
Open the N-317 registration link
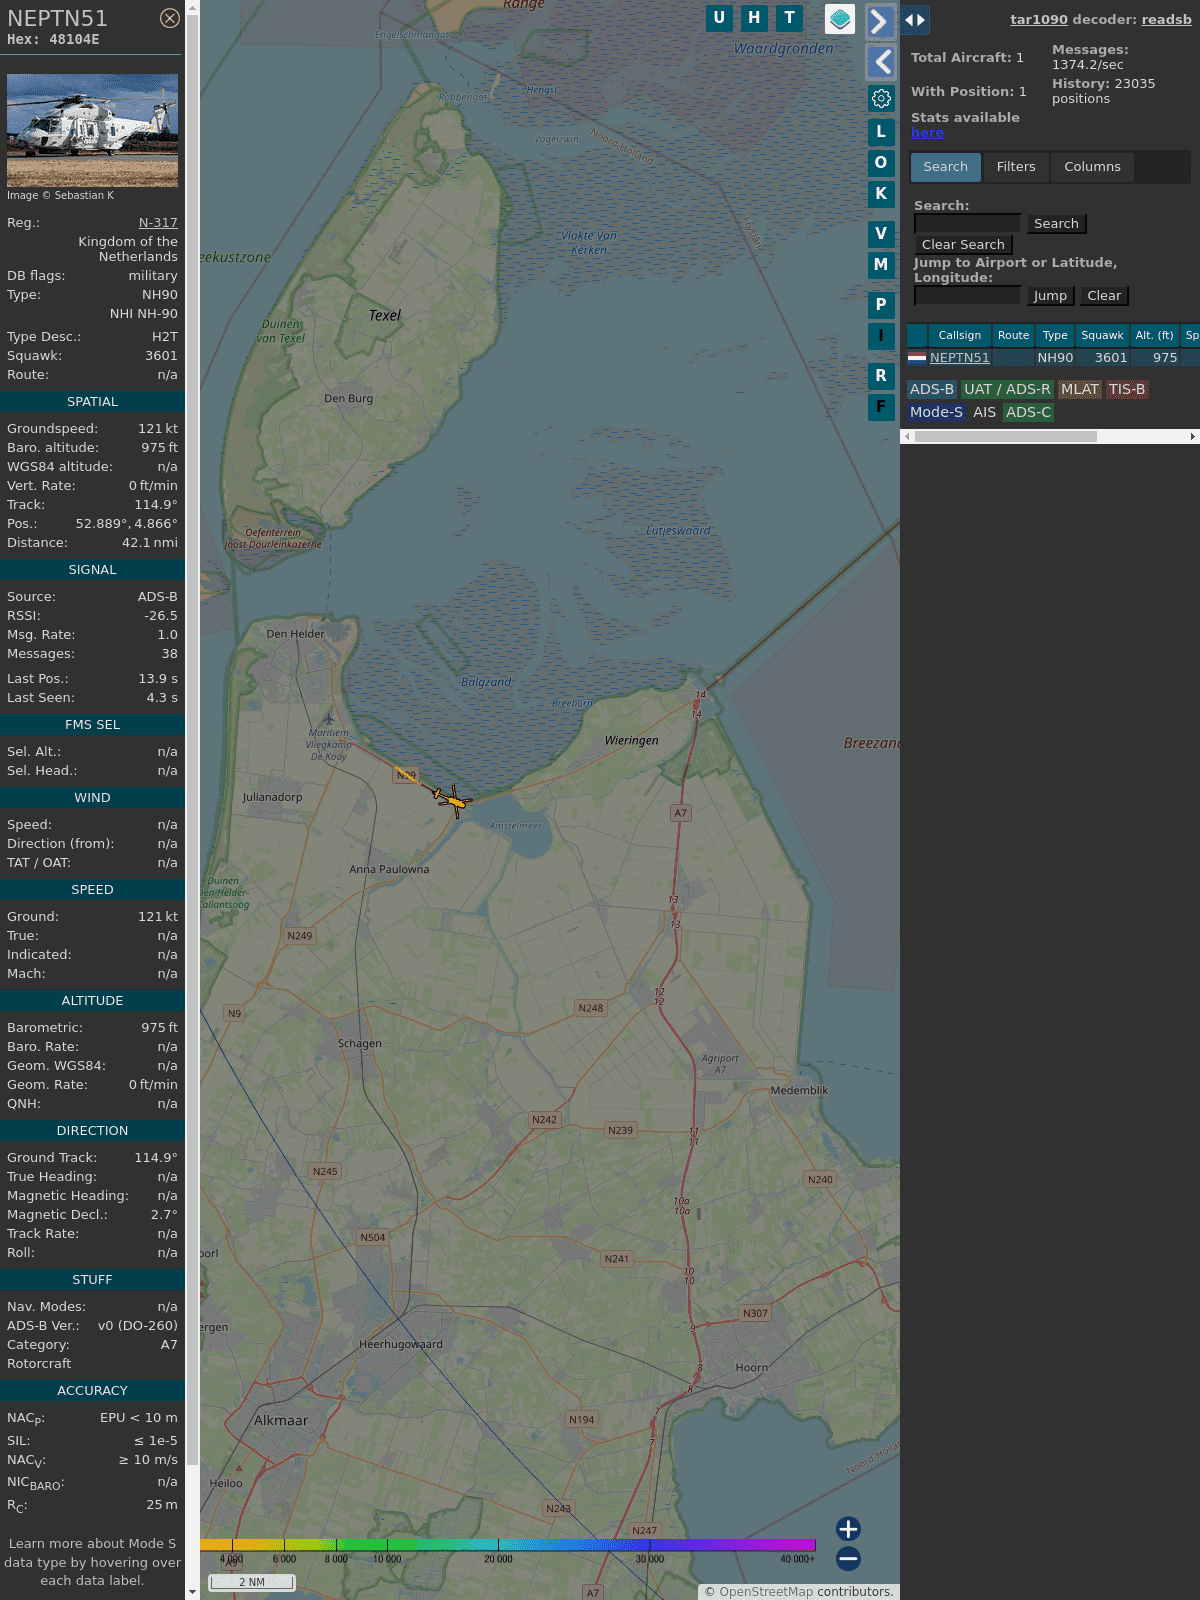[158, 223]
